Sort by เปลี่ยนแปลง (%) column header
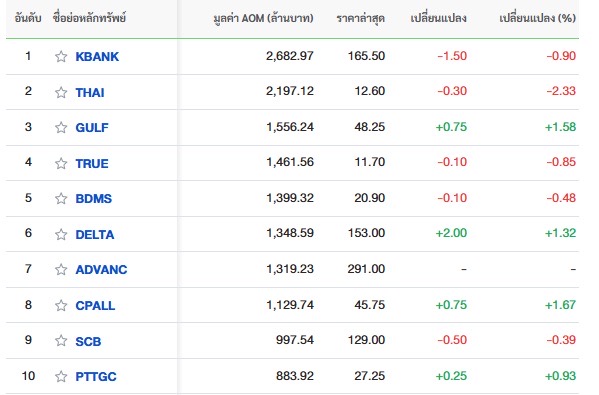 (x=537, y=18)
